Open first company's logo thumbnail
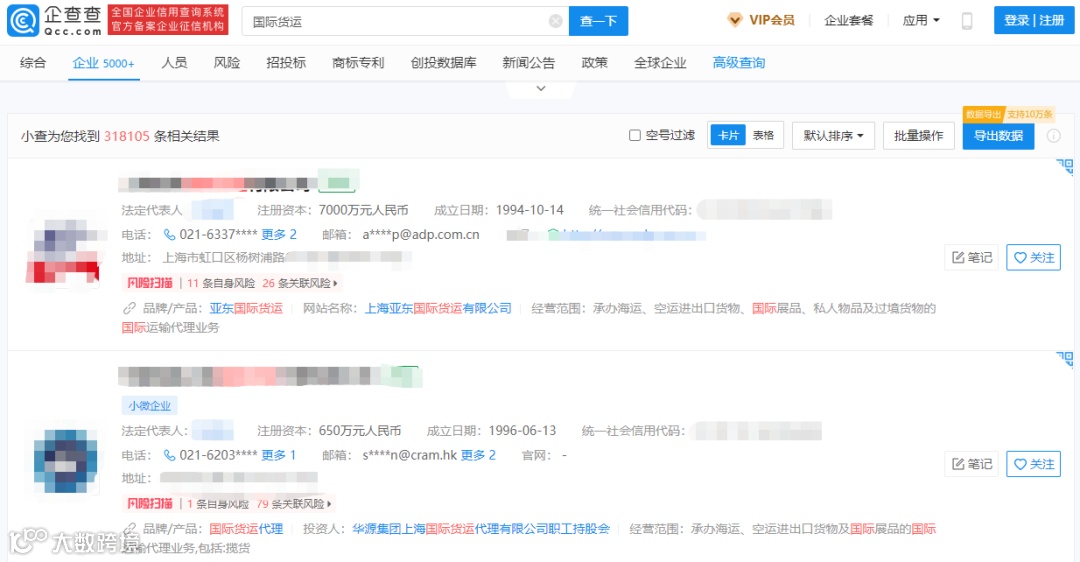This screenshot has width=1080, height=562. [64, 251]
